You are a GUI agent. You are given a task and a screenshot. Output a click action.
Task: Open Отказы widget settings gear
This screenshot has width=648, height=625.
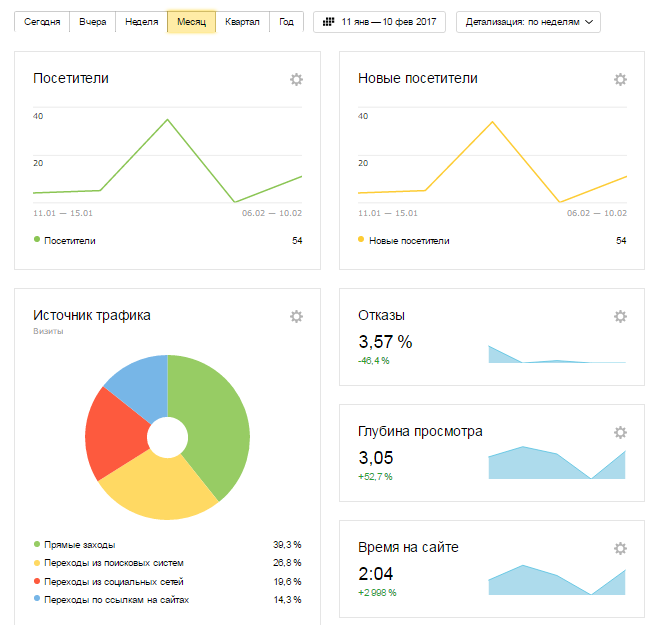click(x=620, y=316)
